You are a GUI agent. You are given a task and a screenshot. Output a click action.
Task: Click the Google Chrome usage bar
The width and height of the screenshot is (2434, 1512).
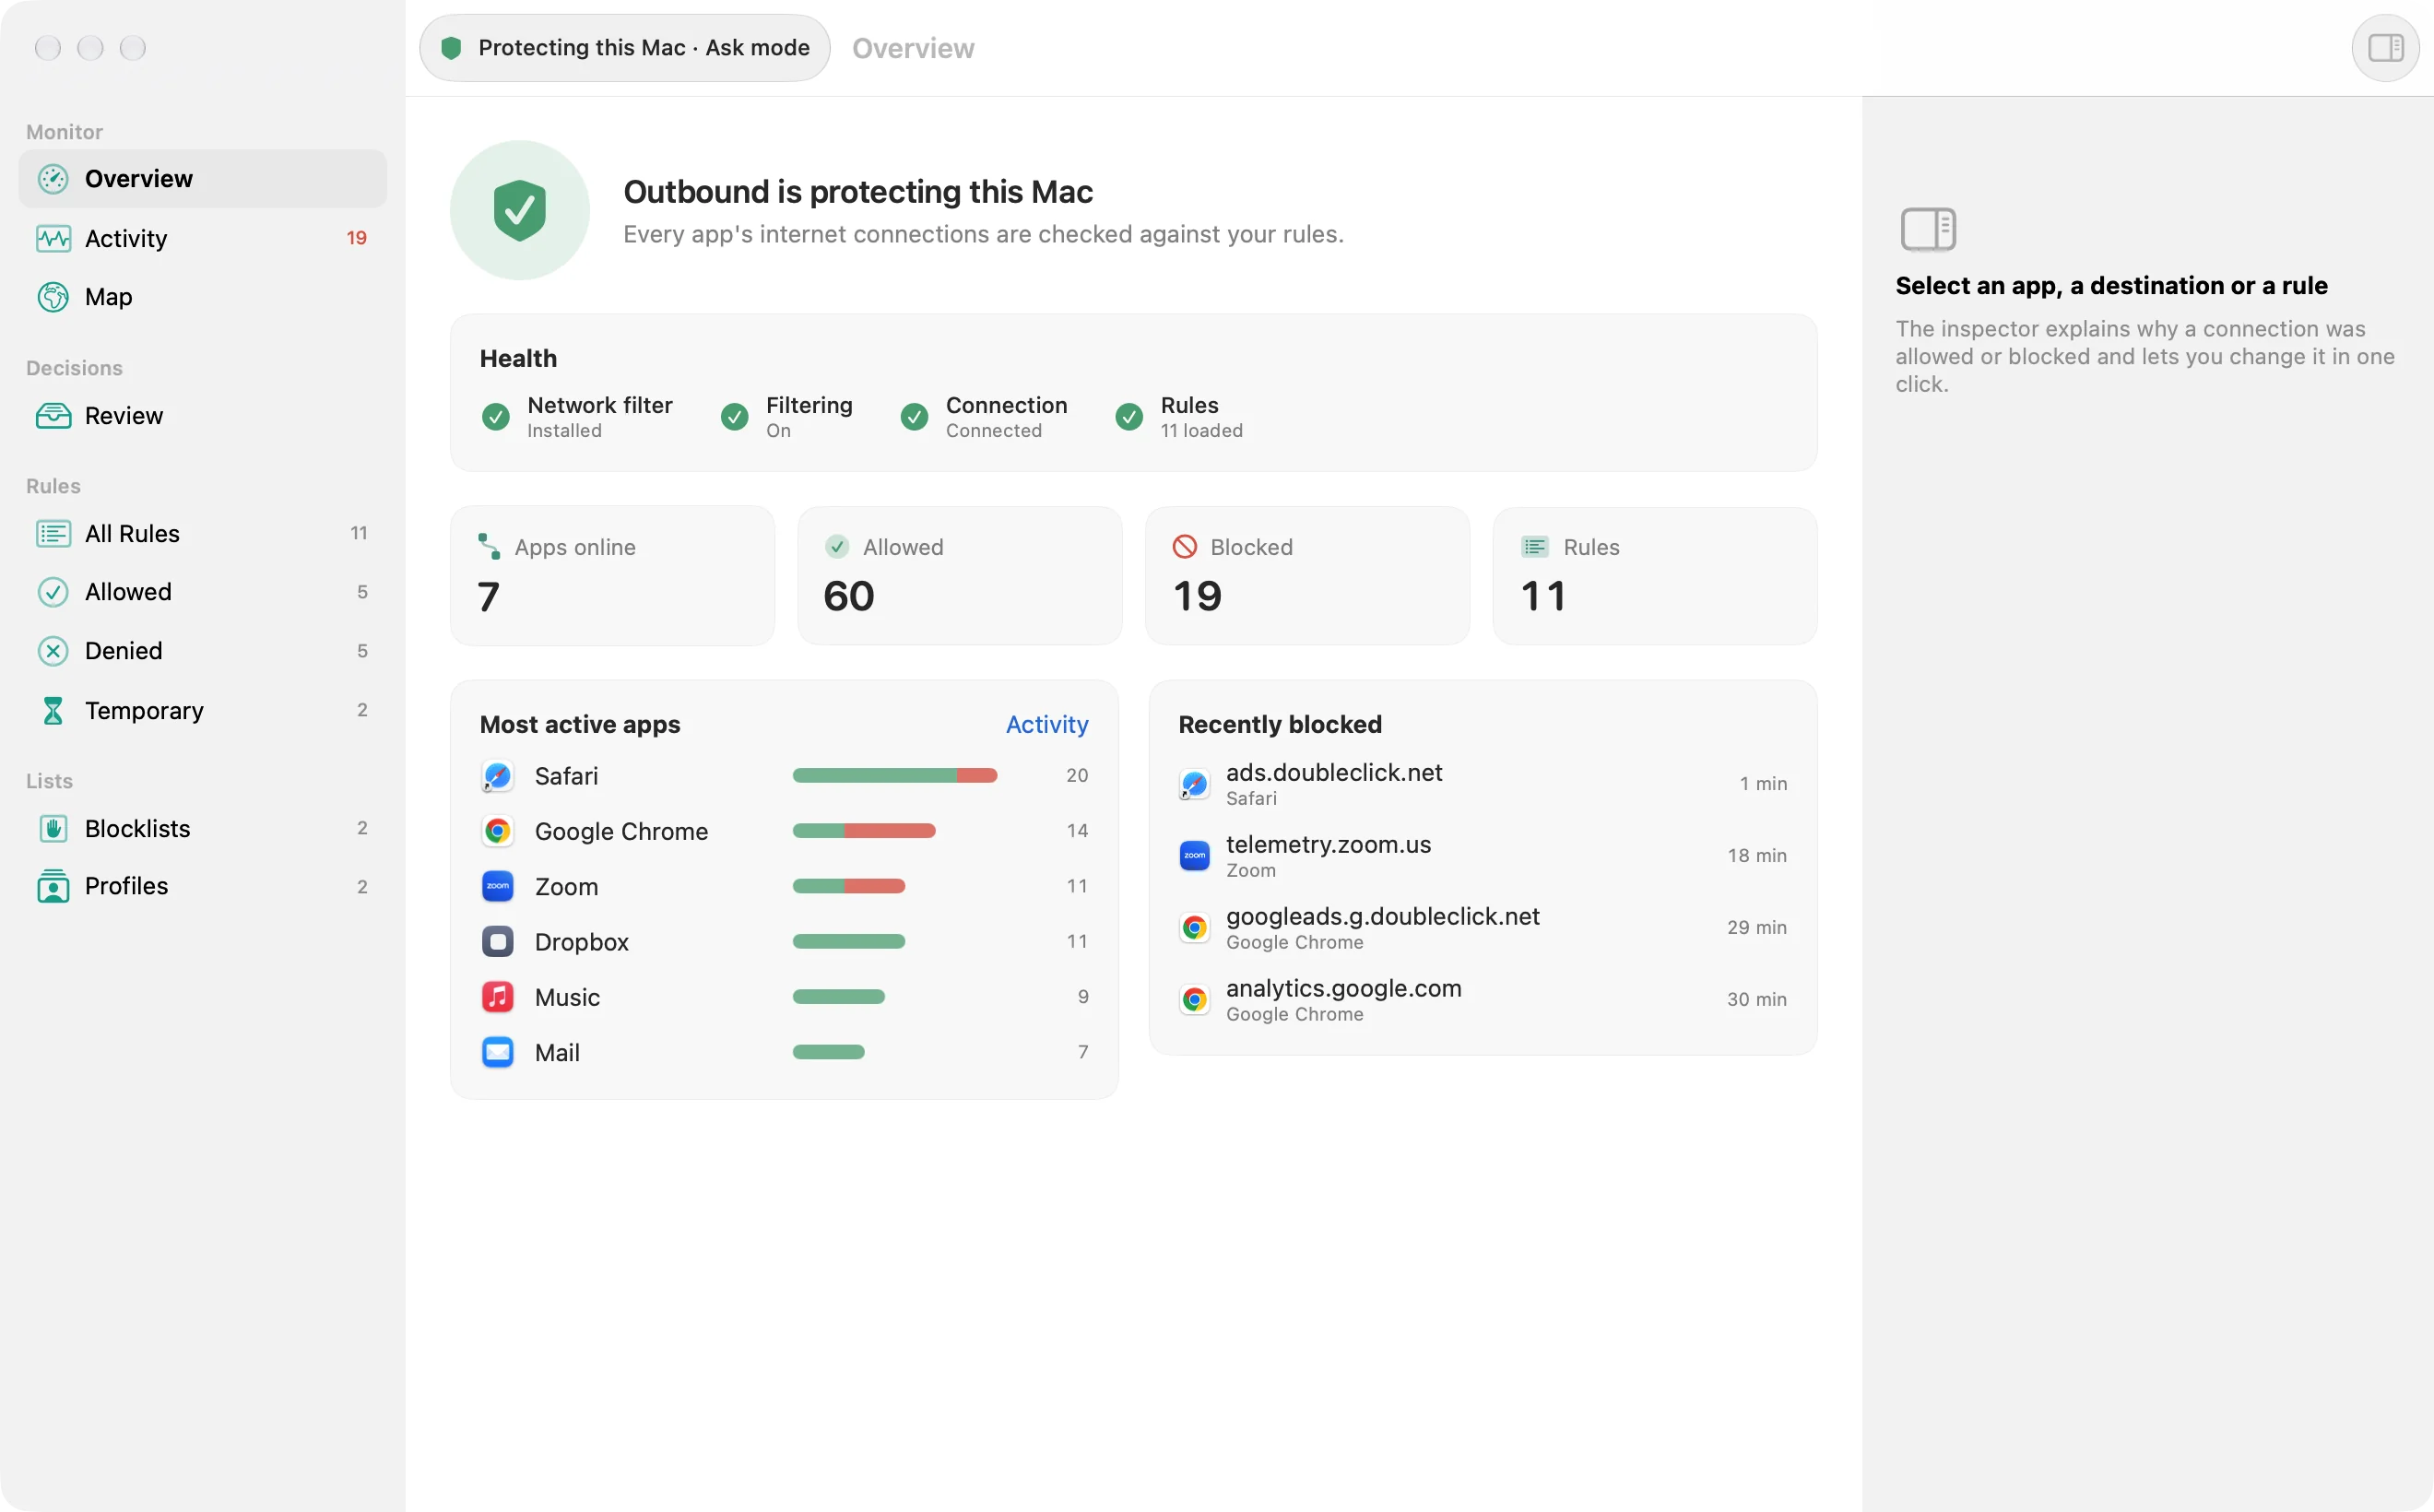(x=863, y=830)
